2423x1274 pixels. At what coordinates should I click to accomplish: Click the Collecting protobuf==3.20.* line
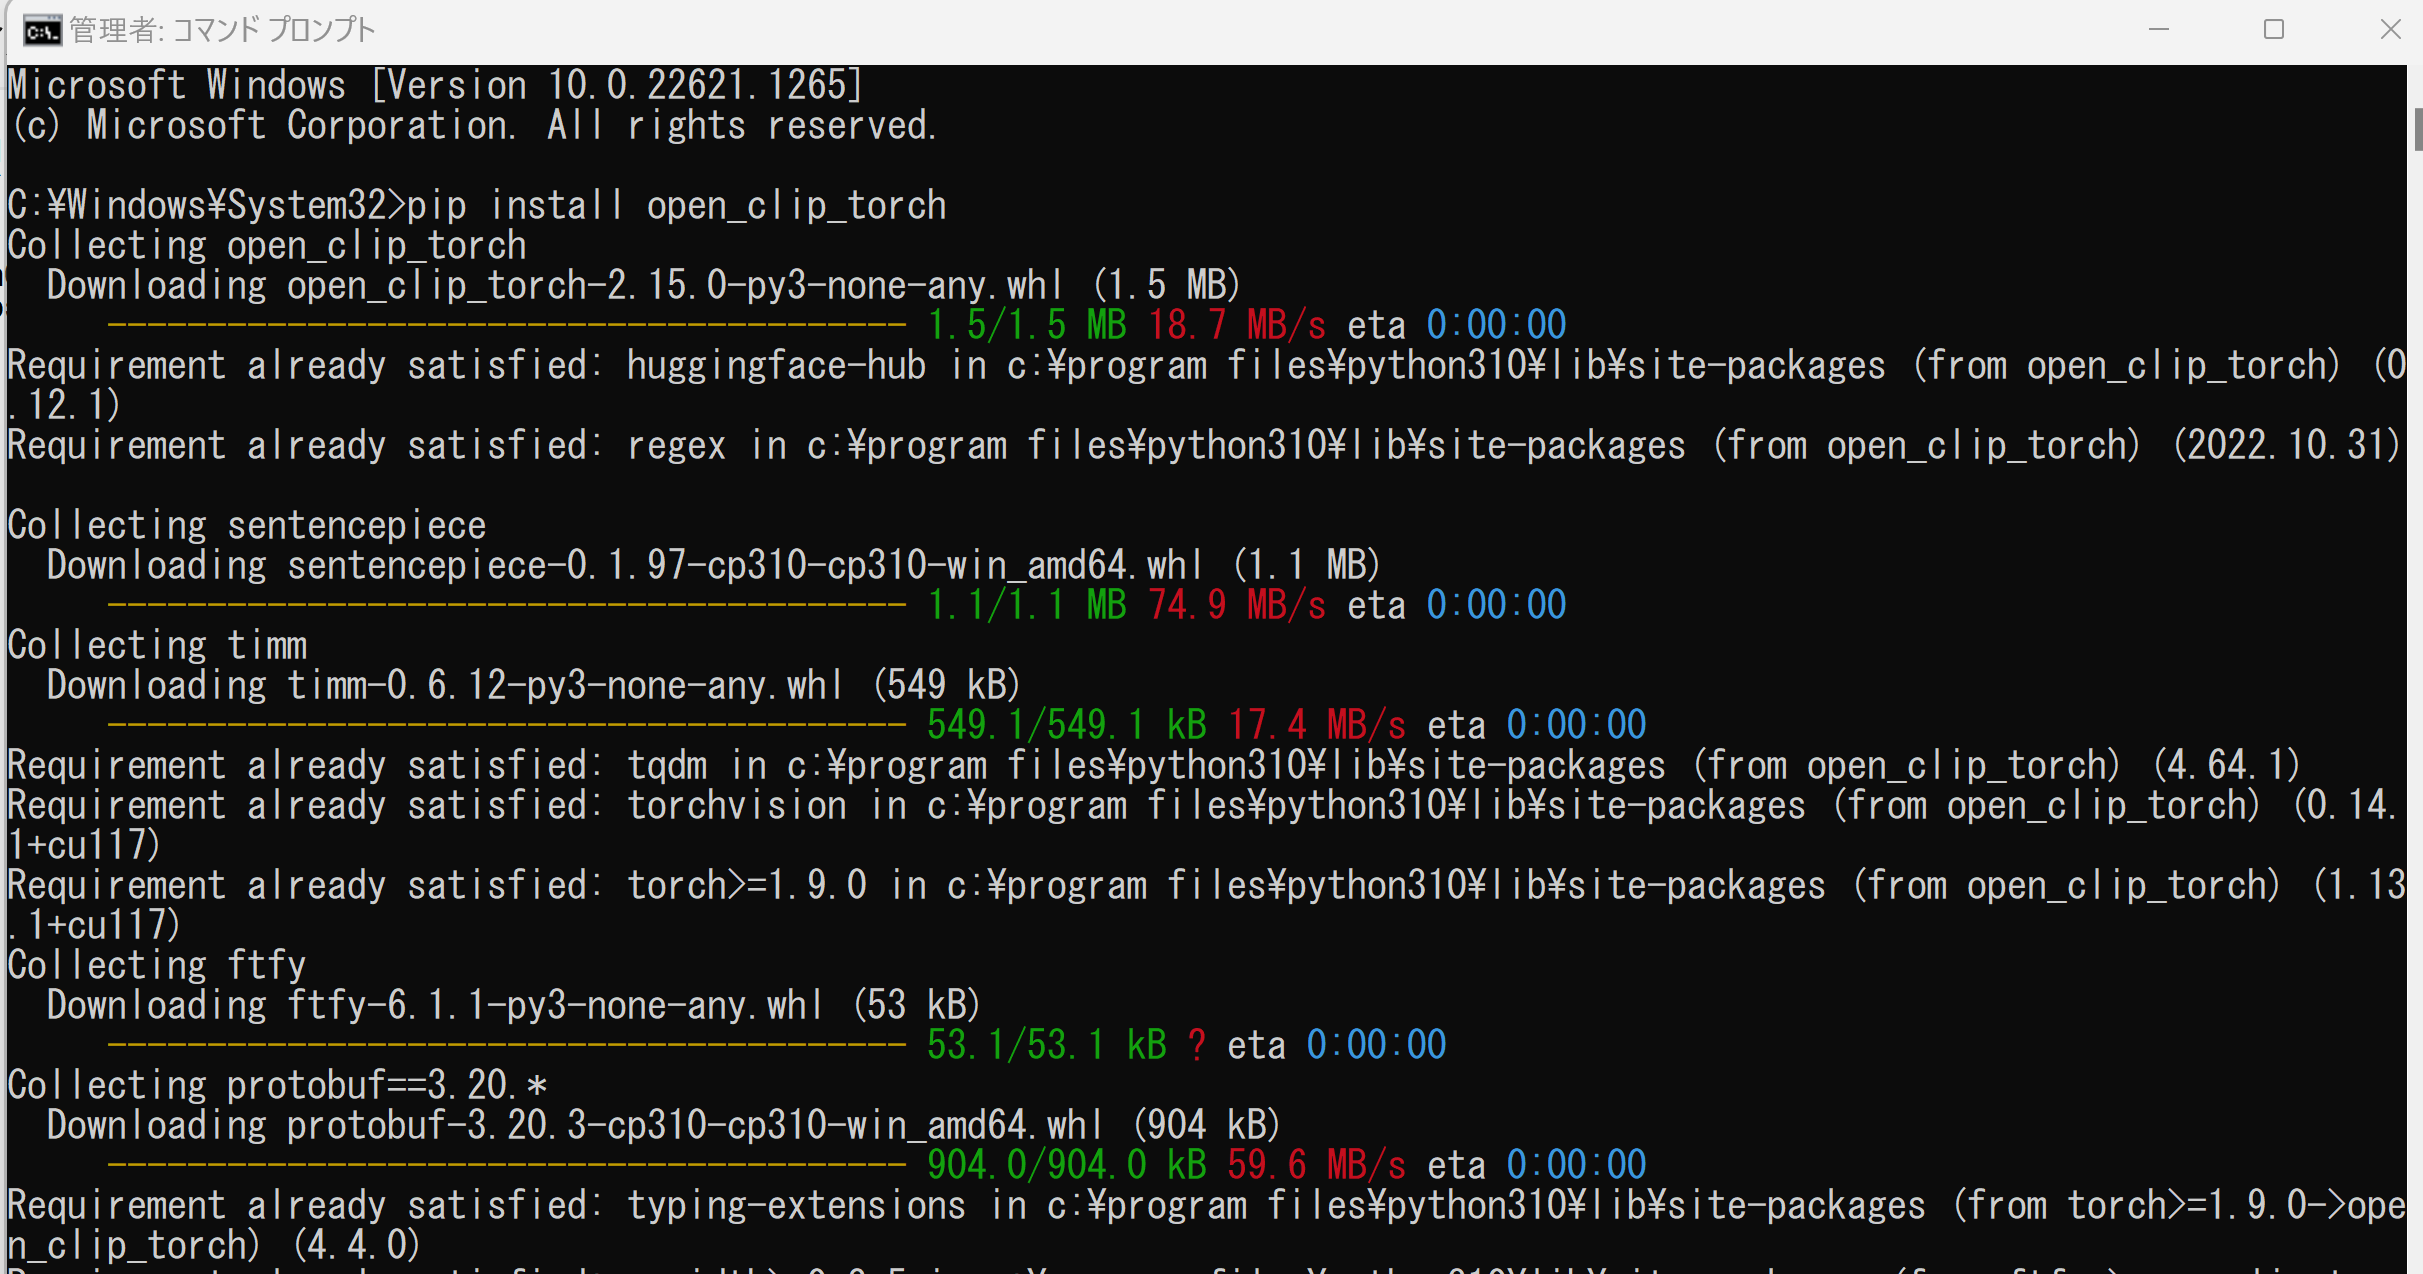coord(277,1085)
